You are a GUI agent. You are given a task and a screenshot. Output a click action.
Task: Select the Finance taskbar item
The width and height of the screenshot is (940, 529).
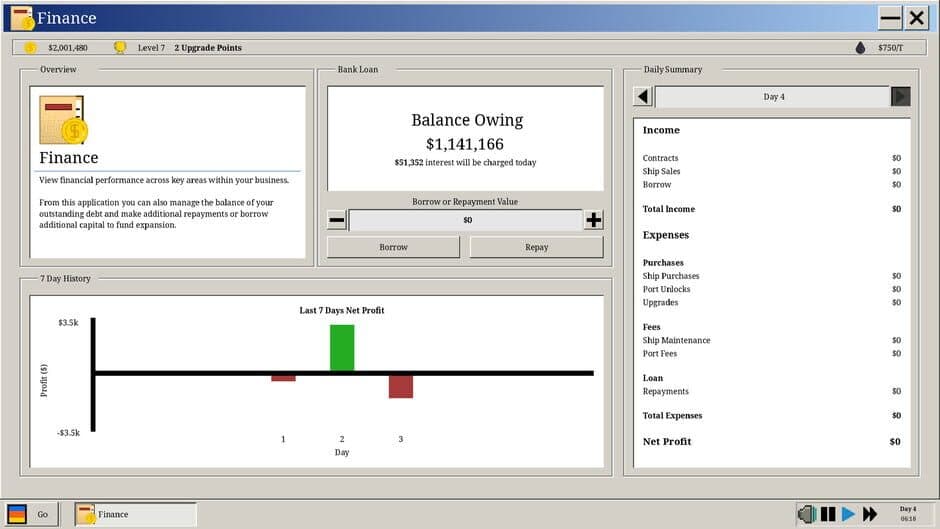coord(135,514)
